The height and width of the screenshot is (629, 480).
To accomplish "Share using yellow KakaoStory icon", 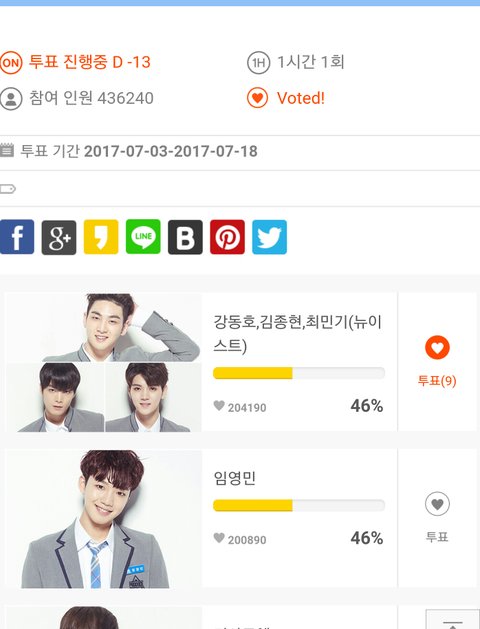I will pos(101,237).
